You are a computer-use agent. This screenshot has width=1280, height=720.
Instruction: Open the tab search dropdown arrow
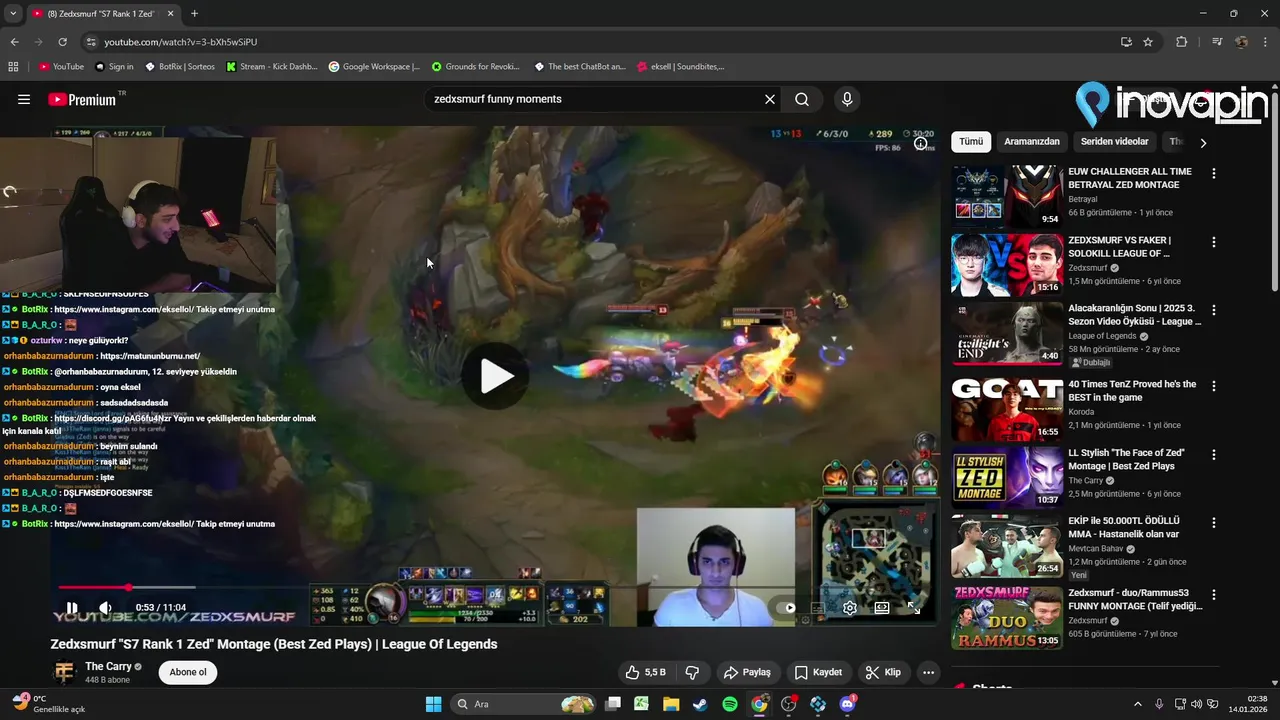click(13, 14)
